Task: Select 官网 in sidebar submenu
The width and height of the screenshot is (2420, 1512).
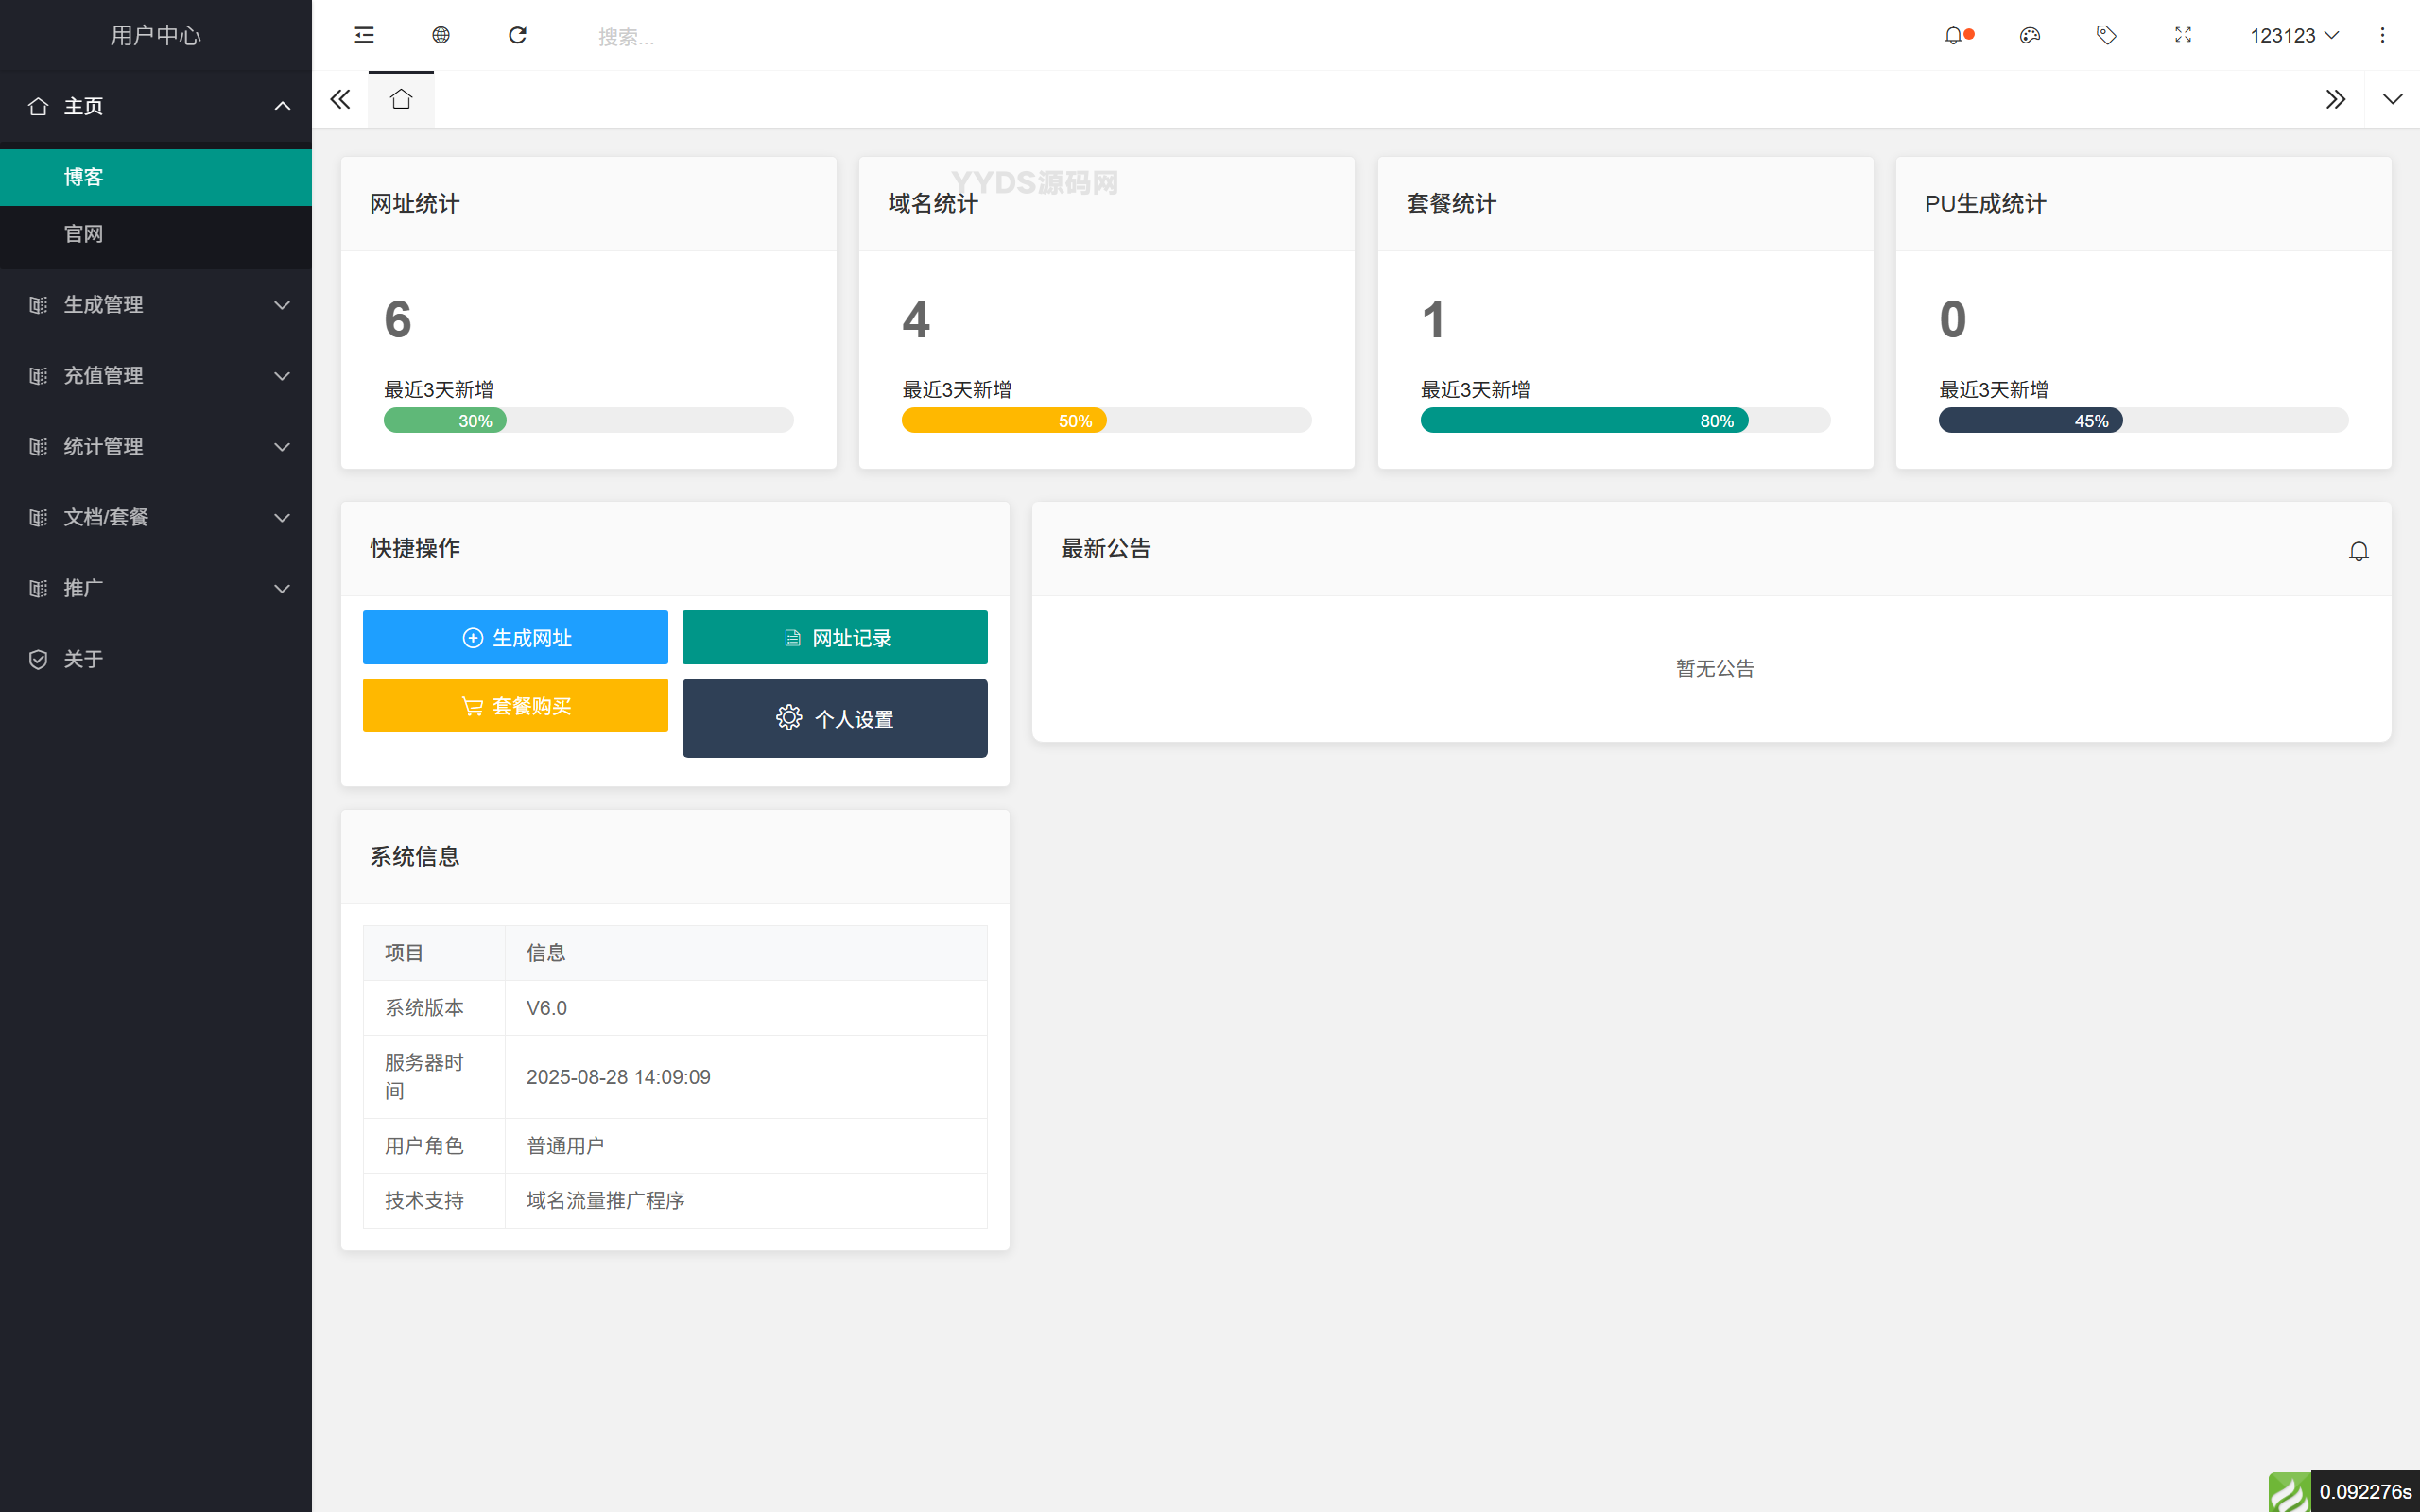Action: click(x=84, y=234)
